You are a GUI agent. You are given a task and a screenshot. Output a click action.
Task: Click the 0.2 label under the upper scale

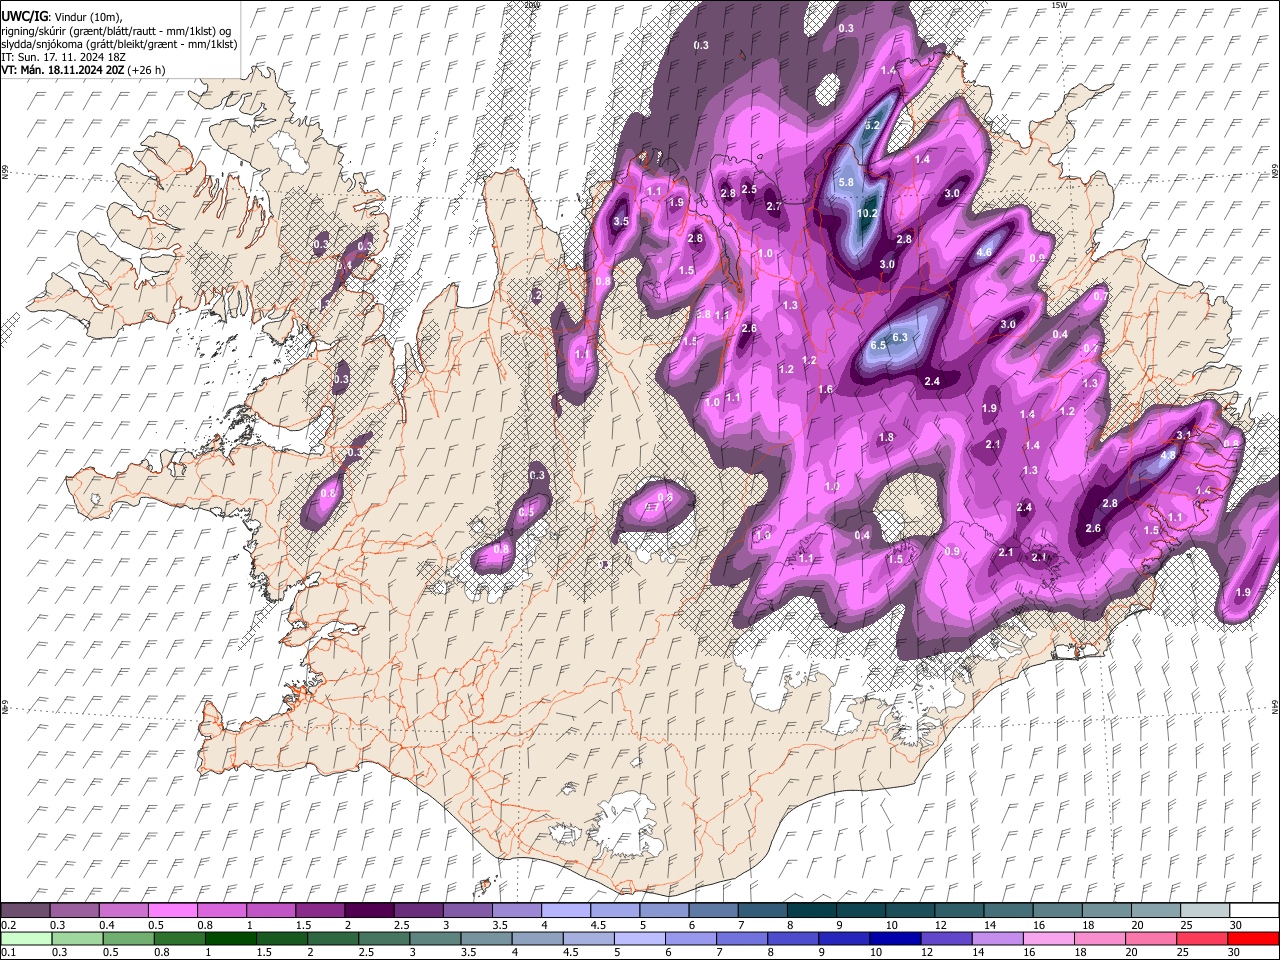[x=8, y=925]
